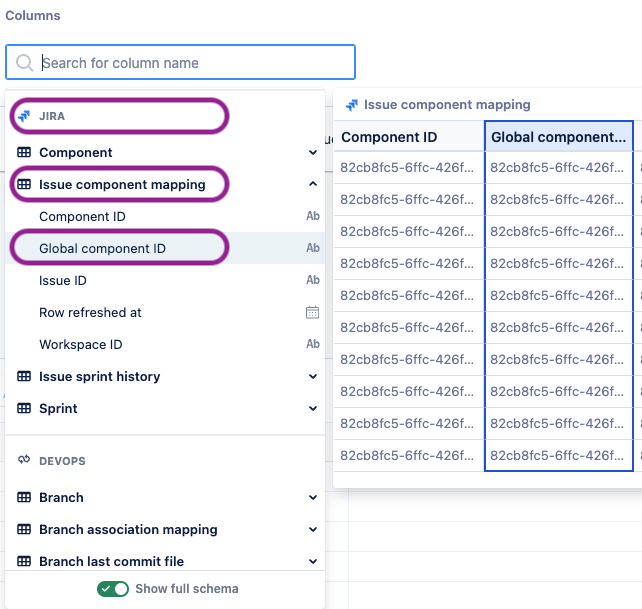Click the DEVOPS section header label
This screenshot has height=609, width=642.
[x=62, y=461]
